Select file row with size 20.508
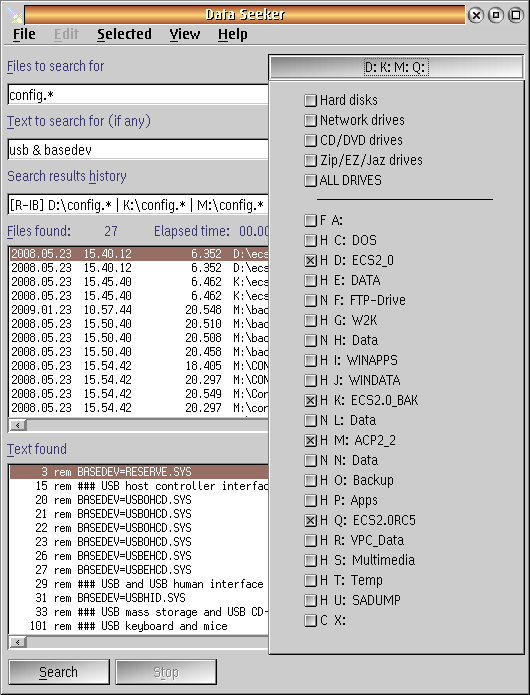Screen dimensions: 530x695 click(139, 338)
